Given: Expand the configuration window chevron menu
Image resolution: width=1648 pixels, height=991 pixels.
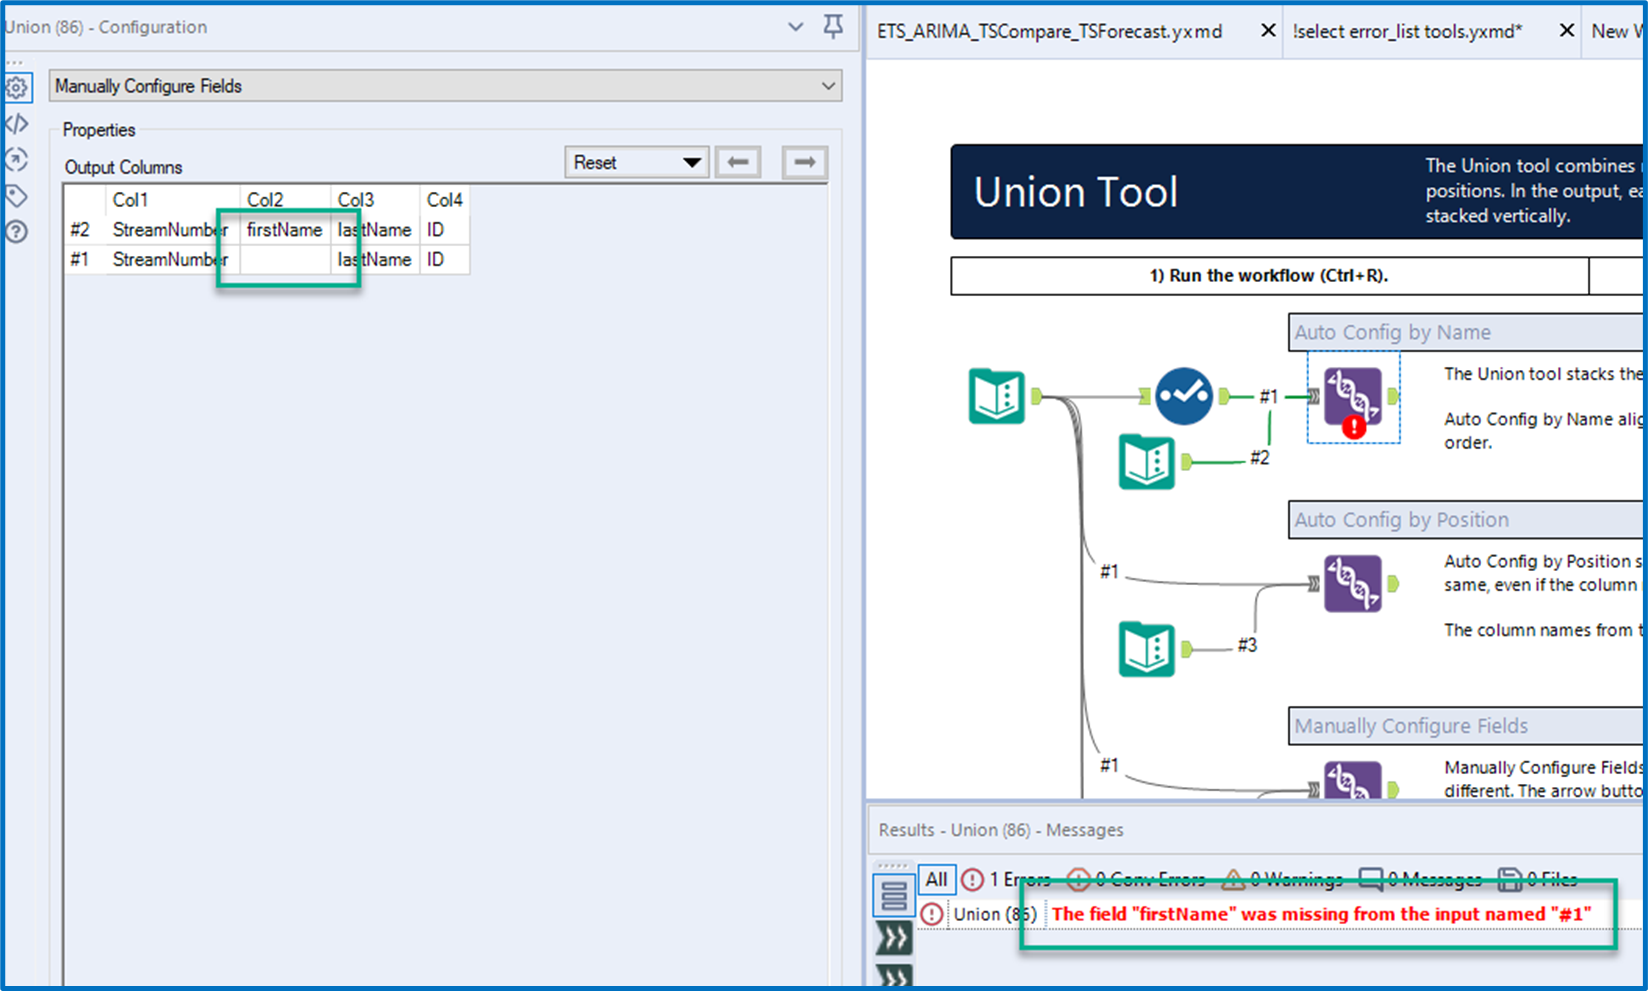Looking at the screenshot, I should point(795,27).
